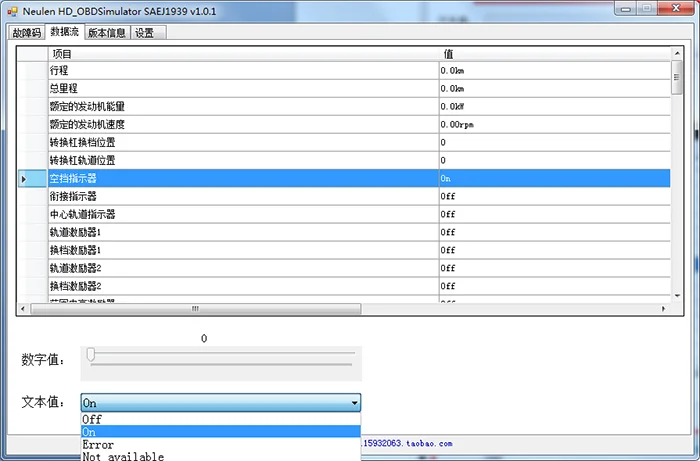Click the table's vertical scrollbar thumb
This screenshot has height=461, width=700.
(x=677, y=78)
